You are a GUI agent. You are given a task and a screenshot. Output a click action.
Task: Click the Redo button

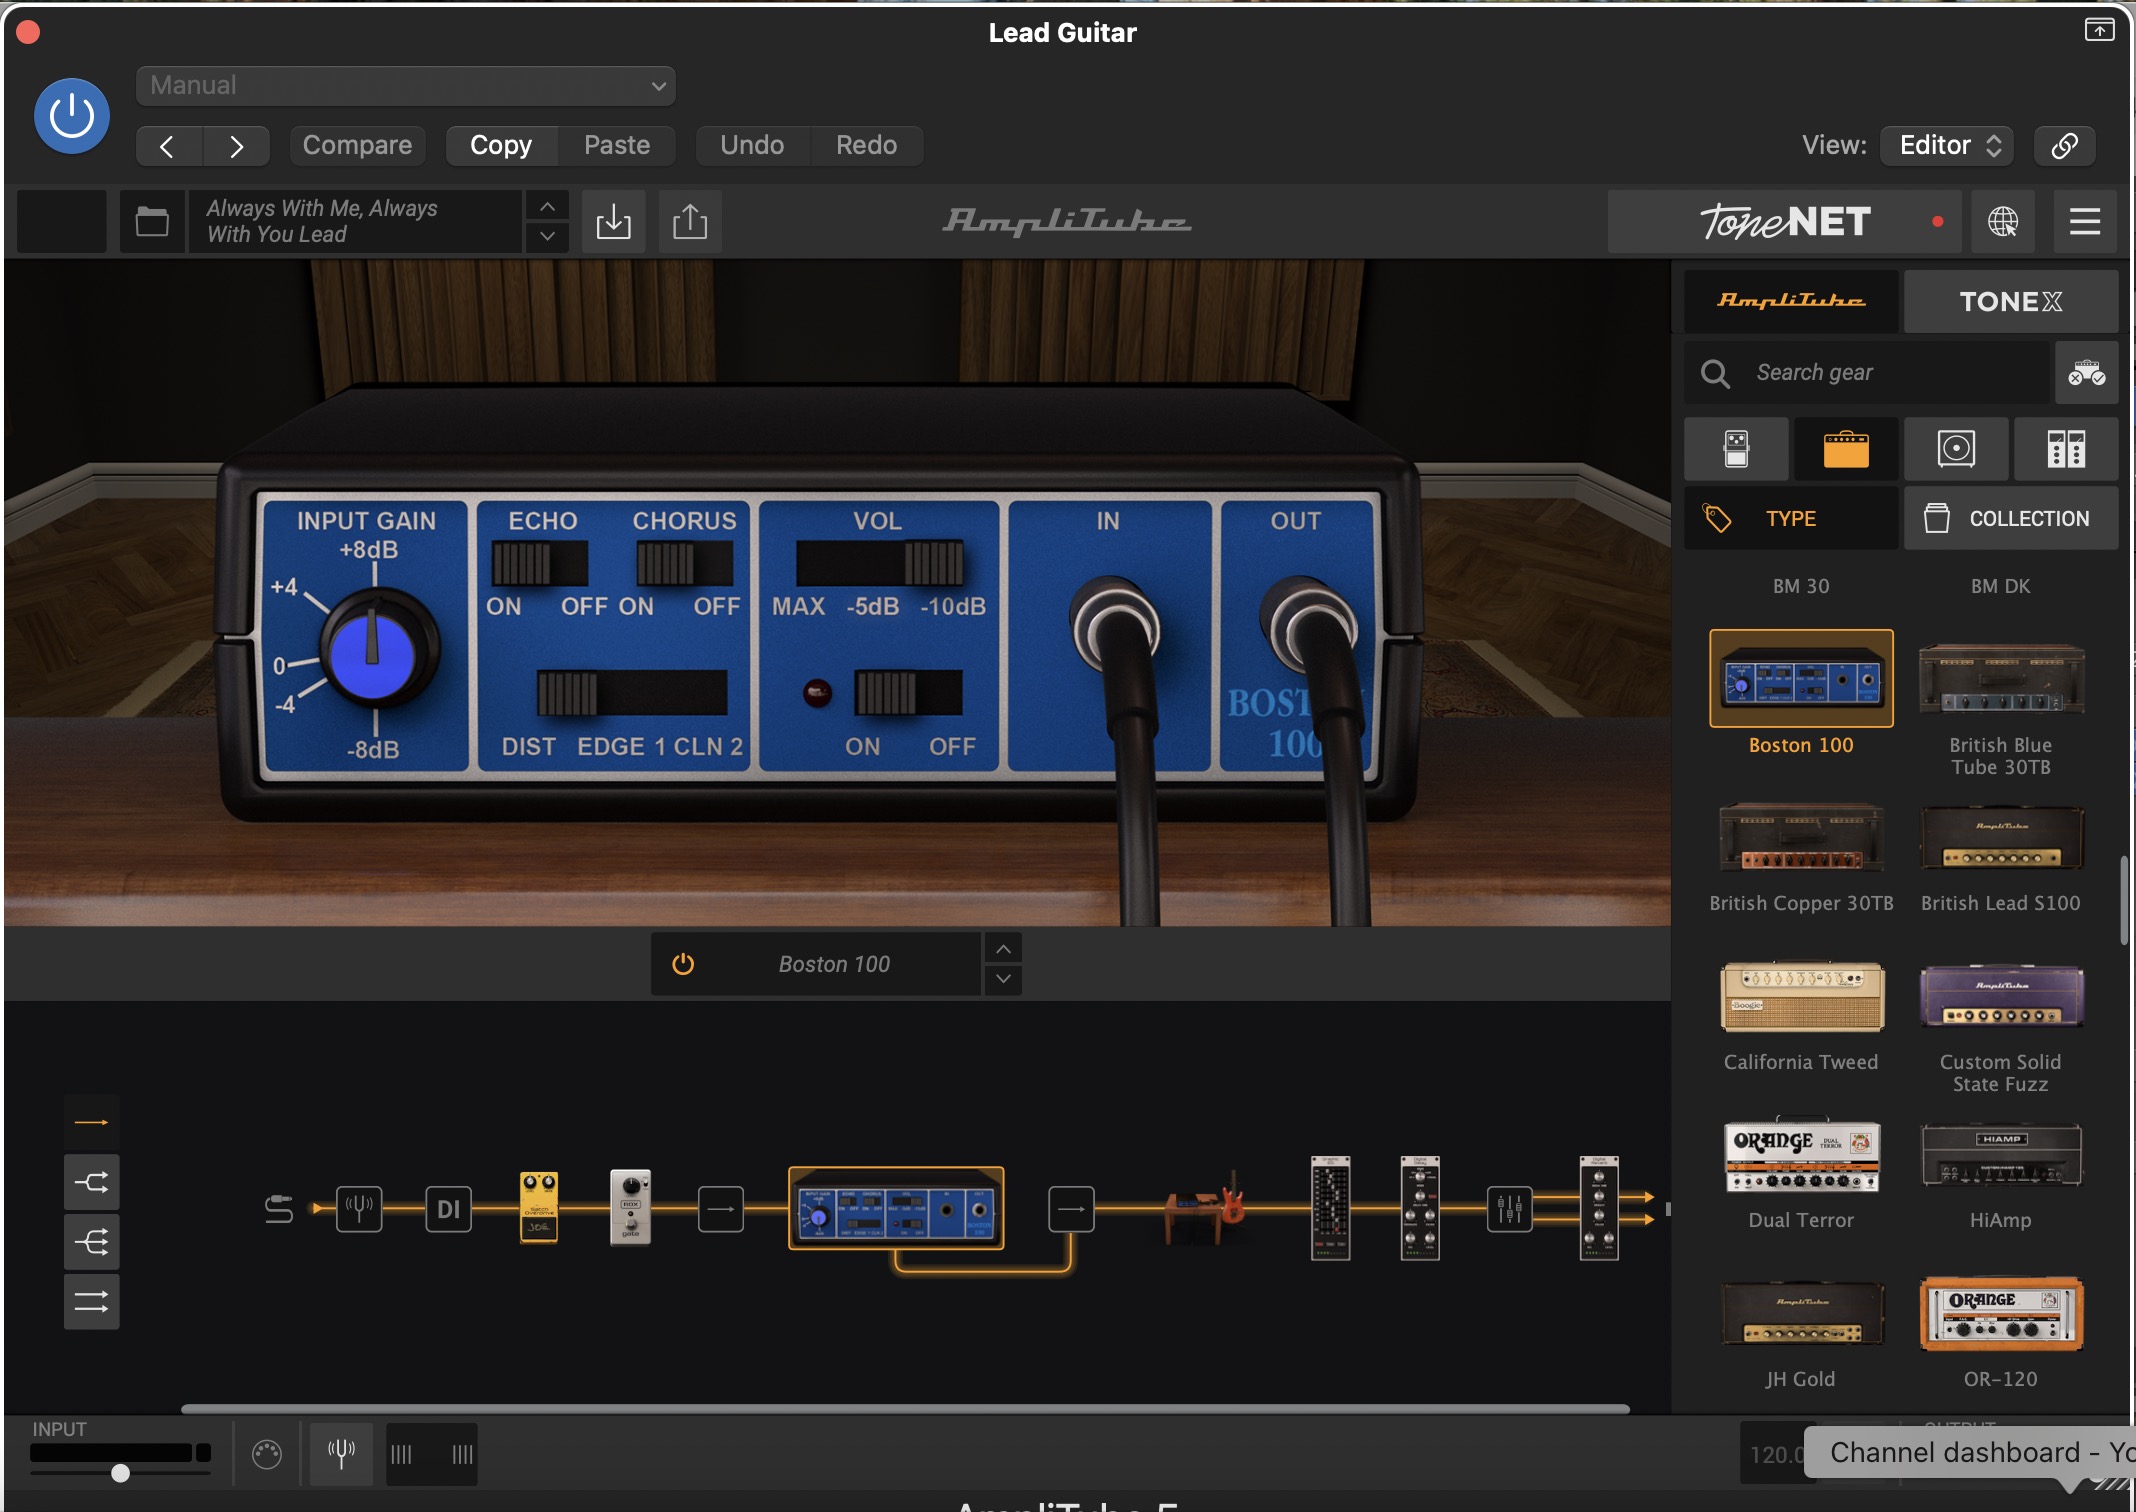click(x=866, y=146)
